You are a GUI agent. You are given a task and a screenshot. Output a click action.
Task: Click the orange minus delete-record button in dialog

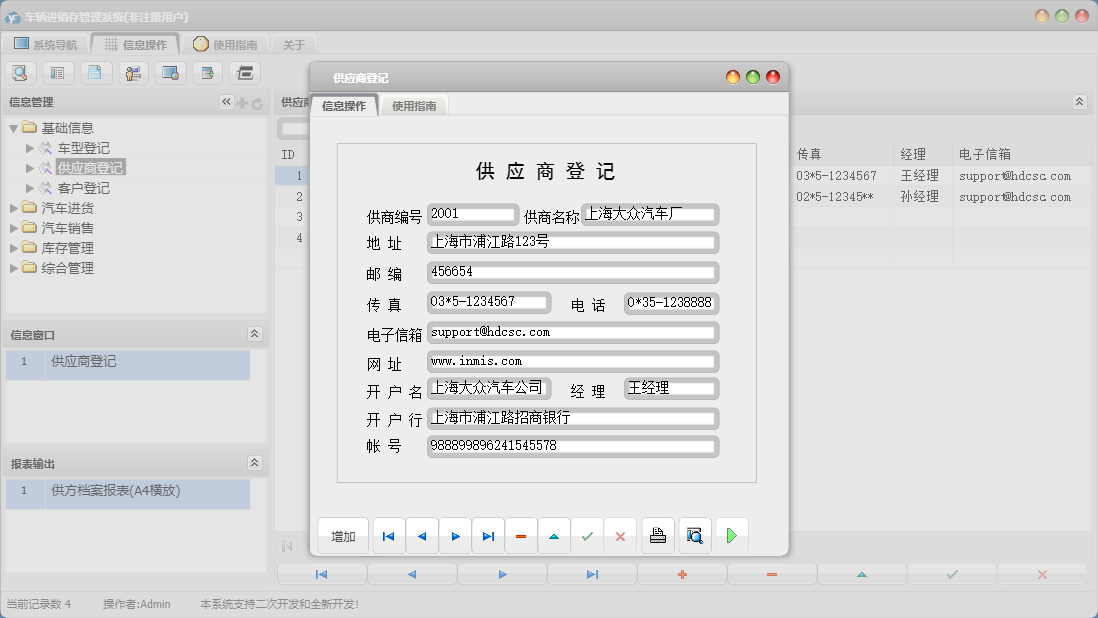point(521,536)
